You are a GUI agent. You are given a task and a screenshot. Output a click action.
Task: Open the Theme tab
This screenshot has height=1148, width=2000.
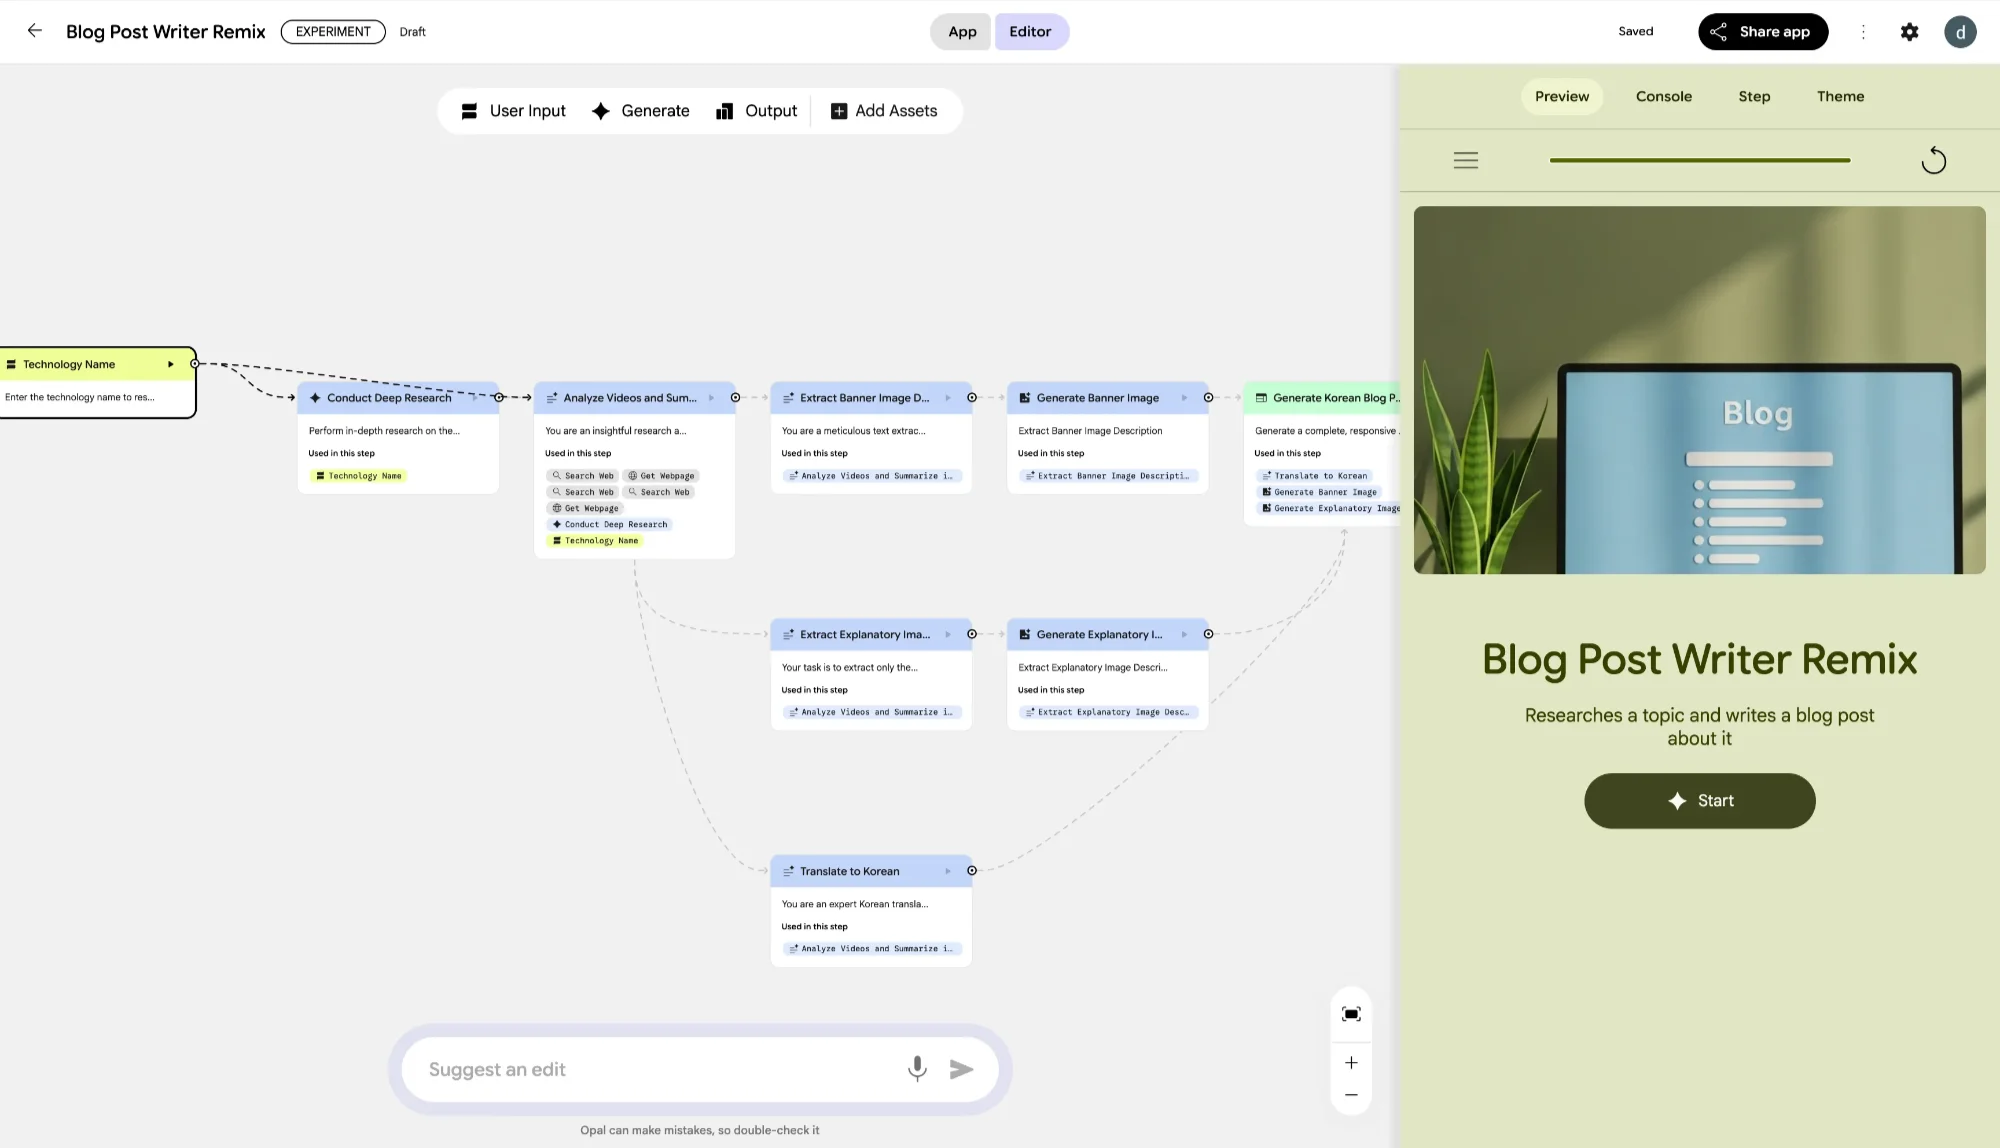tap(1840, 97)
